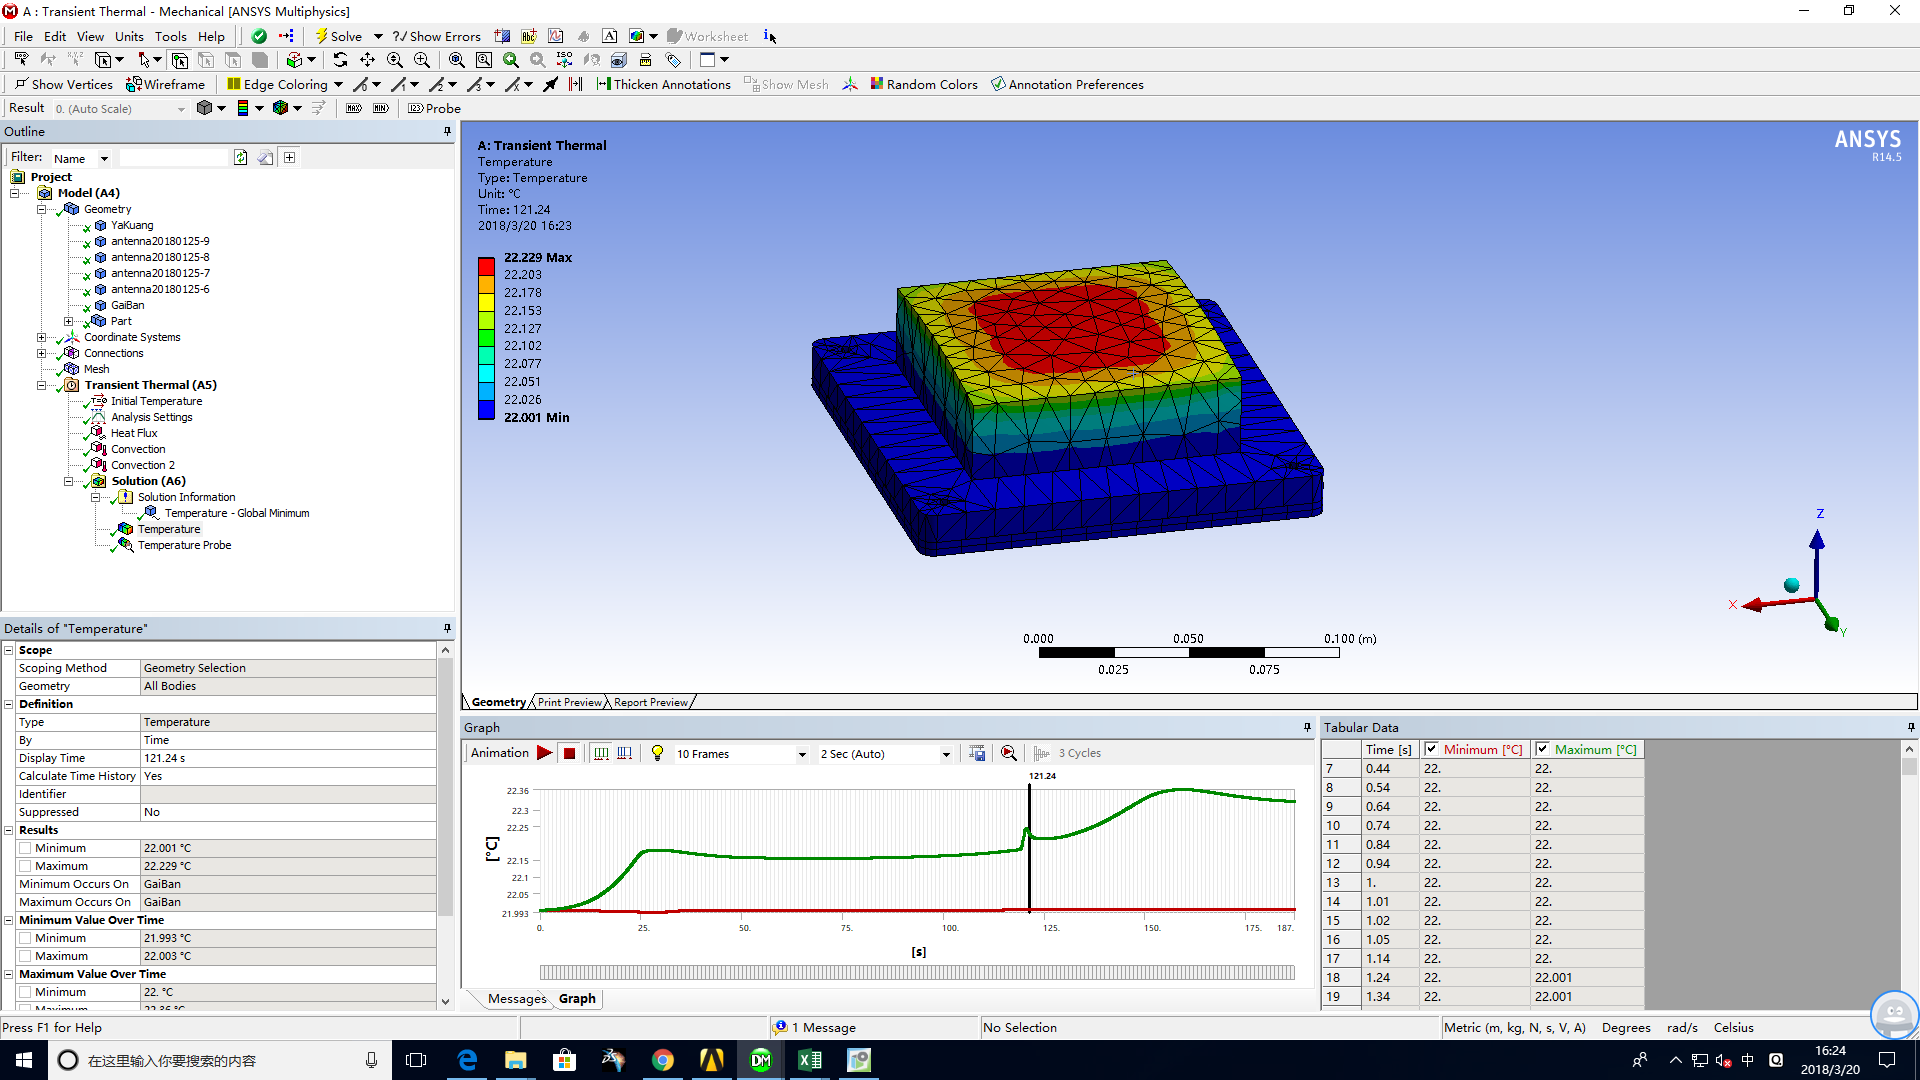Play the result animation
The image size is (1920, 1080).
tap(545, 753)
